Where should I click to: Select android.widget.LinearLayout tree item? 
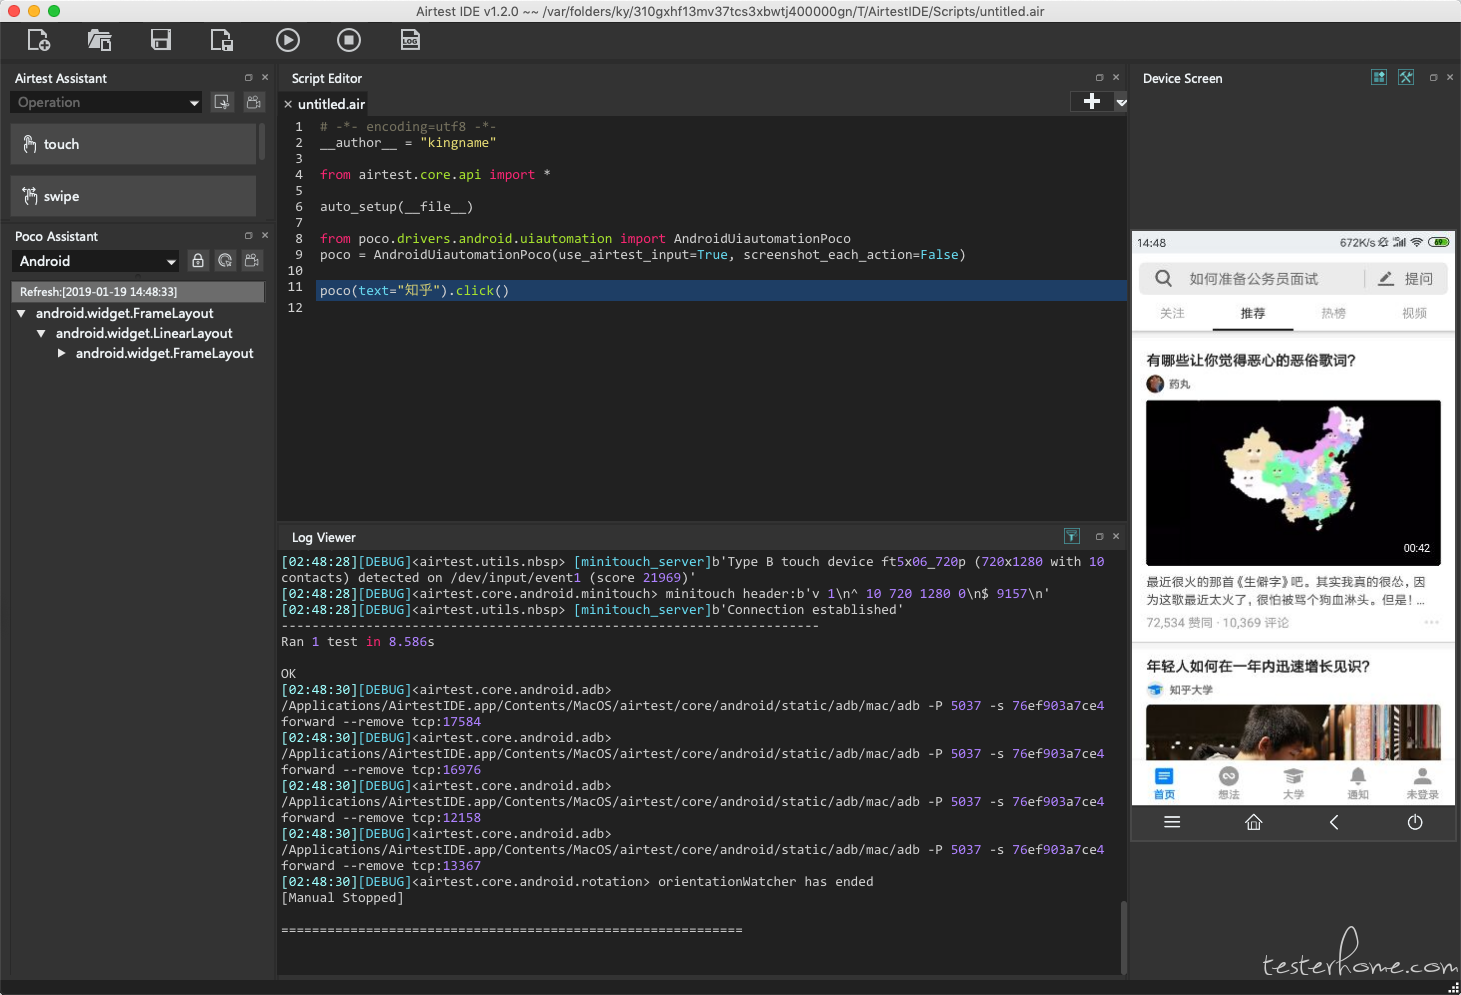(x=144, y=333)
